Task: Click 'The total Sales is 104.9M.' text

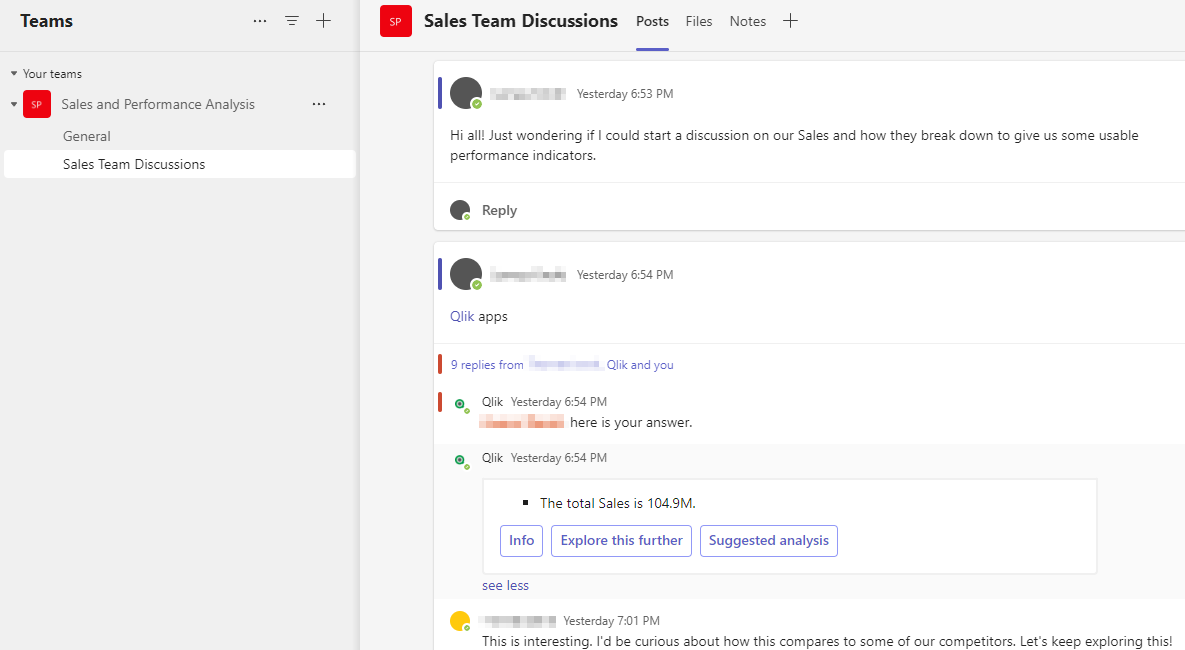Action: [617, 503]
